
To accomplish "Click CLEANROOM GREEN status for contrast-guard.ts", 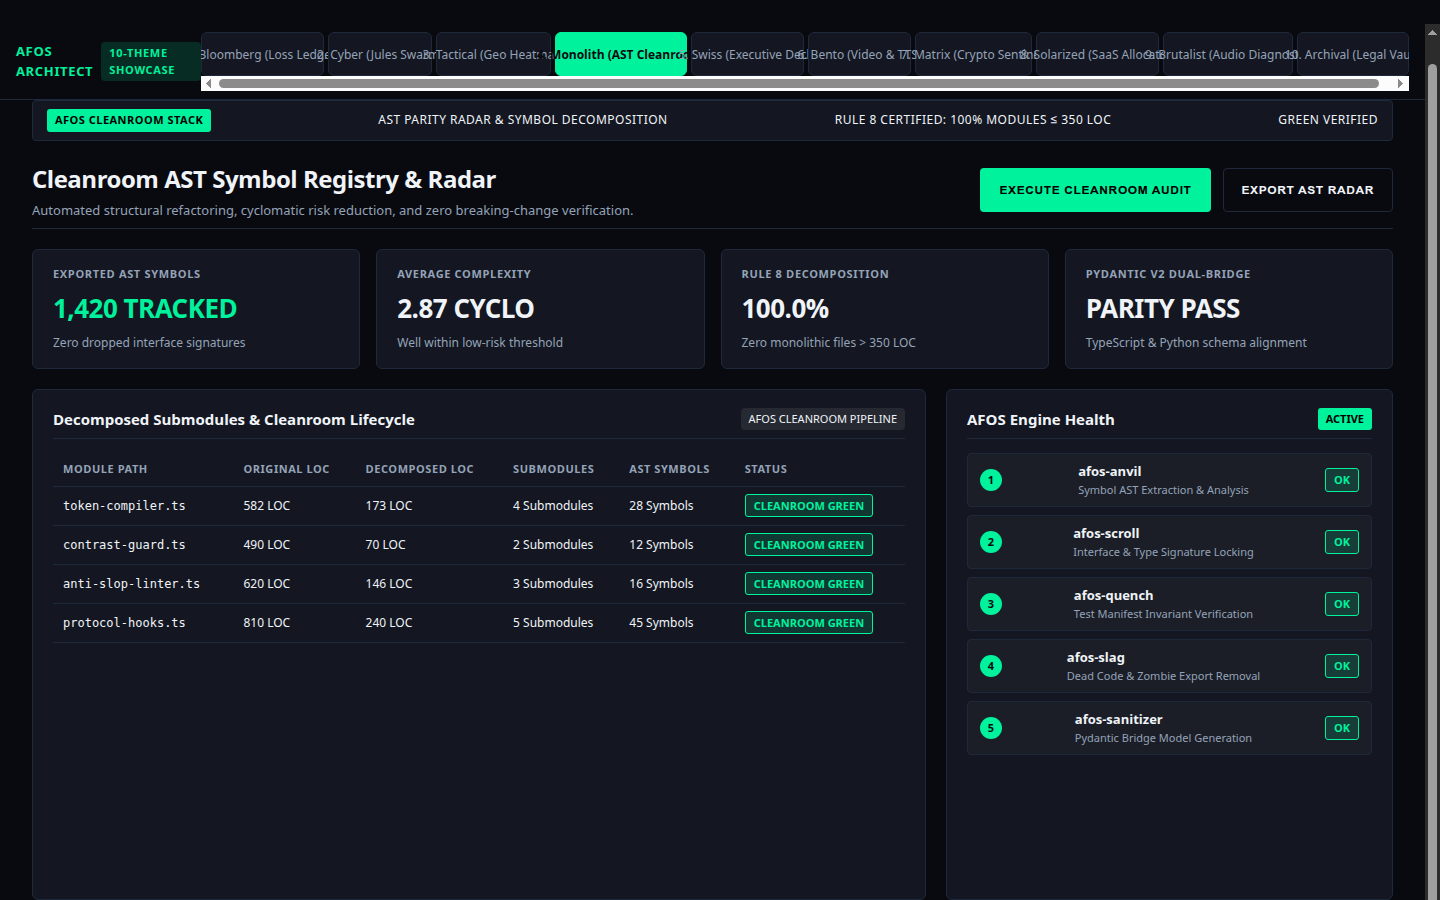I will tap(808, 545).
